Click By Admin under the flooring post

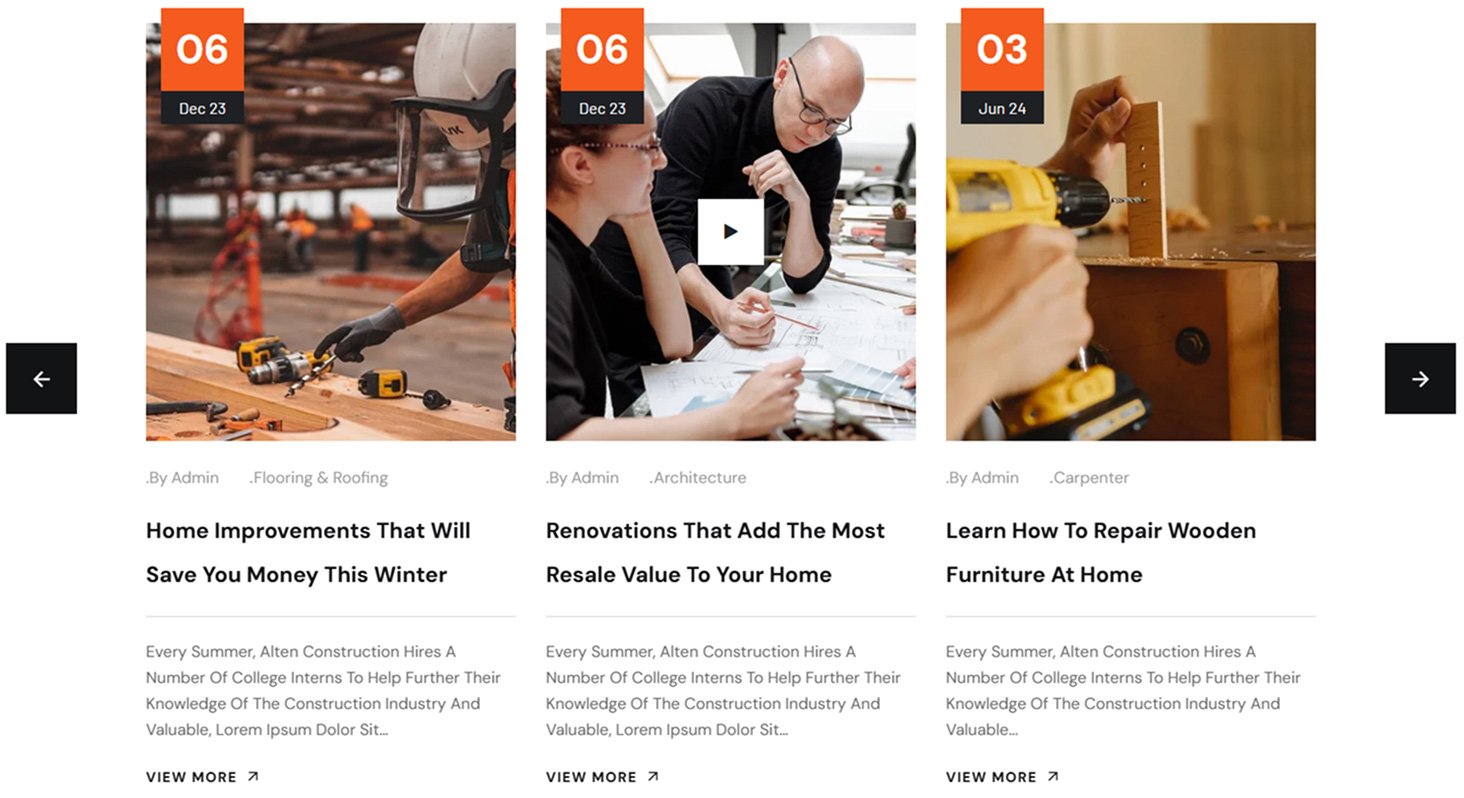[182, 478]
